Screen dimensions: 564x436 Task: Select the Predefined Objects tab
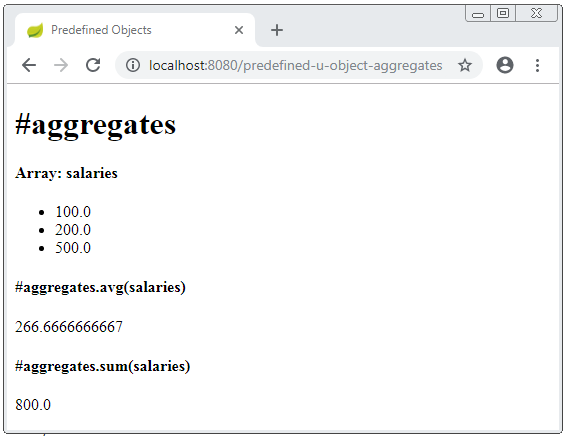135,30
